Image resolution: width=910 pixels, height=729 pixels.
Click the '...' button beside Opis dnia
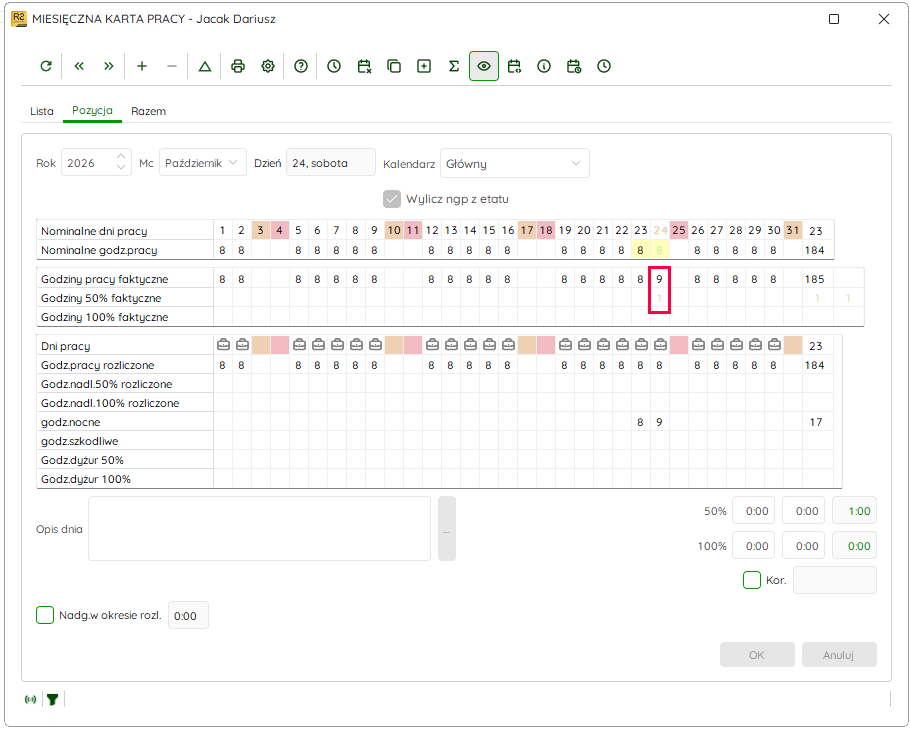click(447, 529)
